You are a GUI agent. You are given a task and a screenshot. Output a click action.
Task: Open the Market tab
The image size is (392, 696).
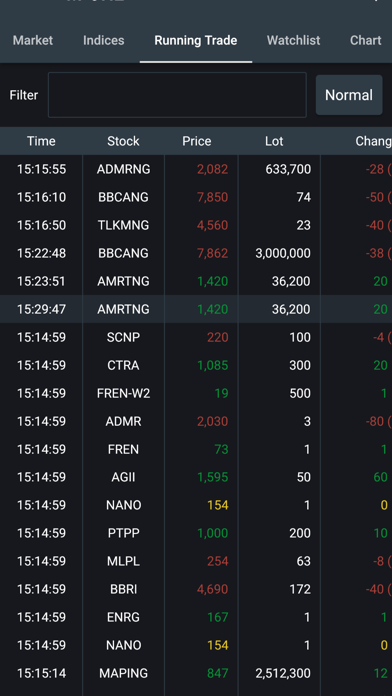click(x=33, y=40)
